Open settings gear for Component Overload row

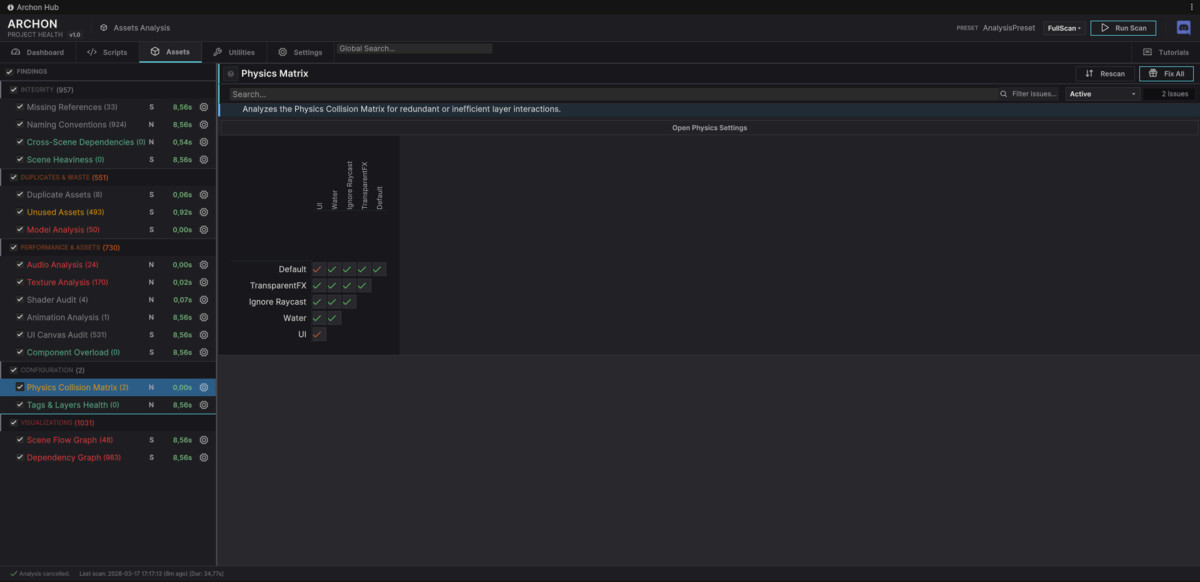[203, 352]
